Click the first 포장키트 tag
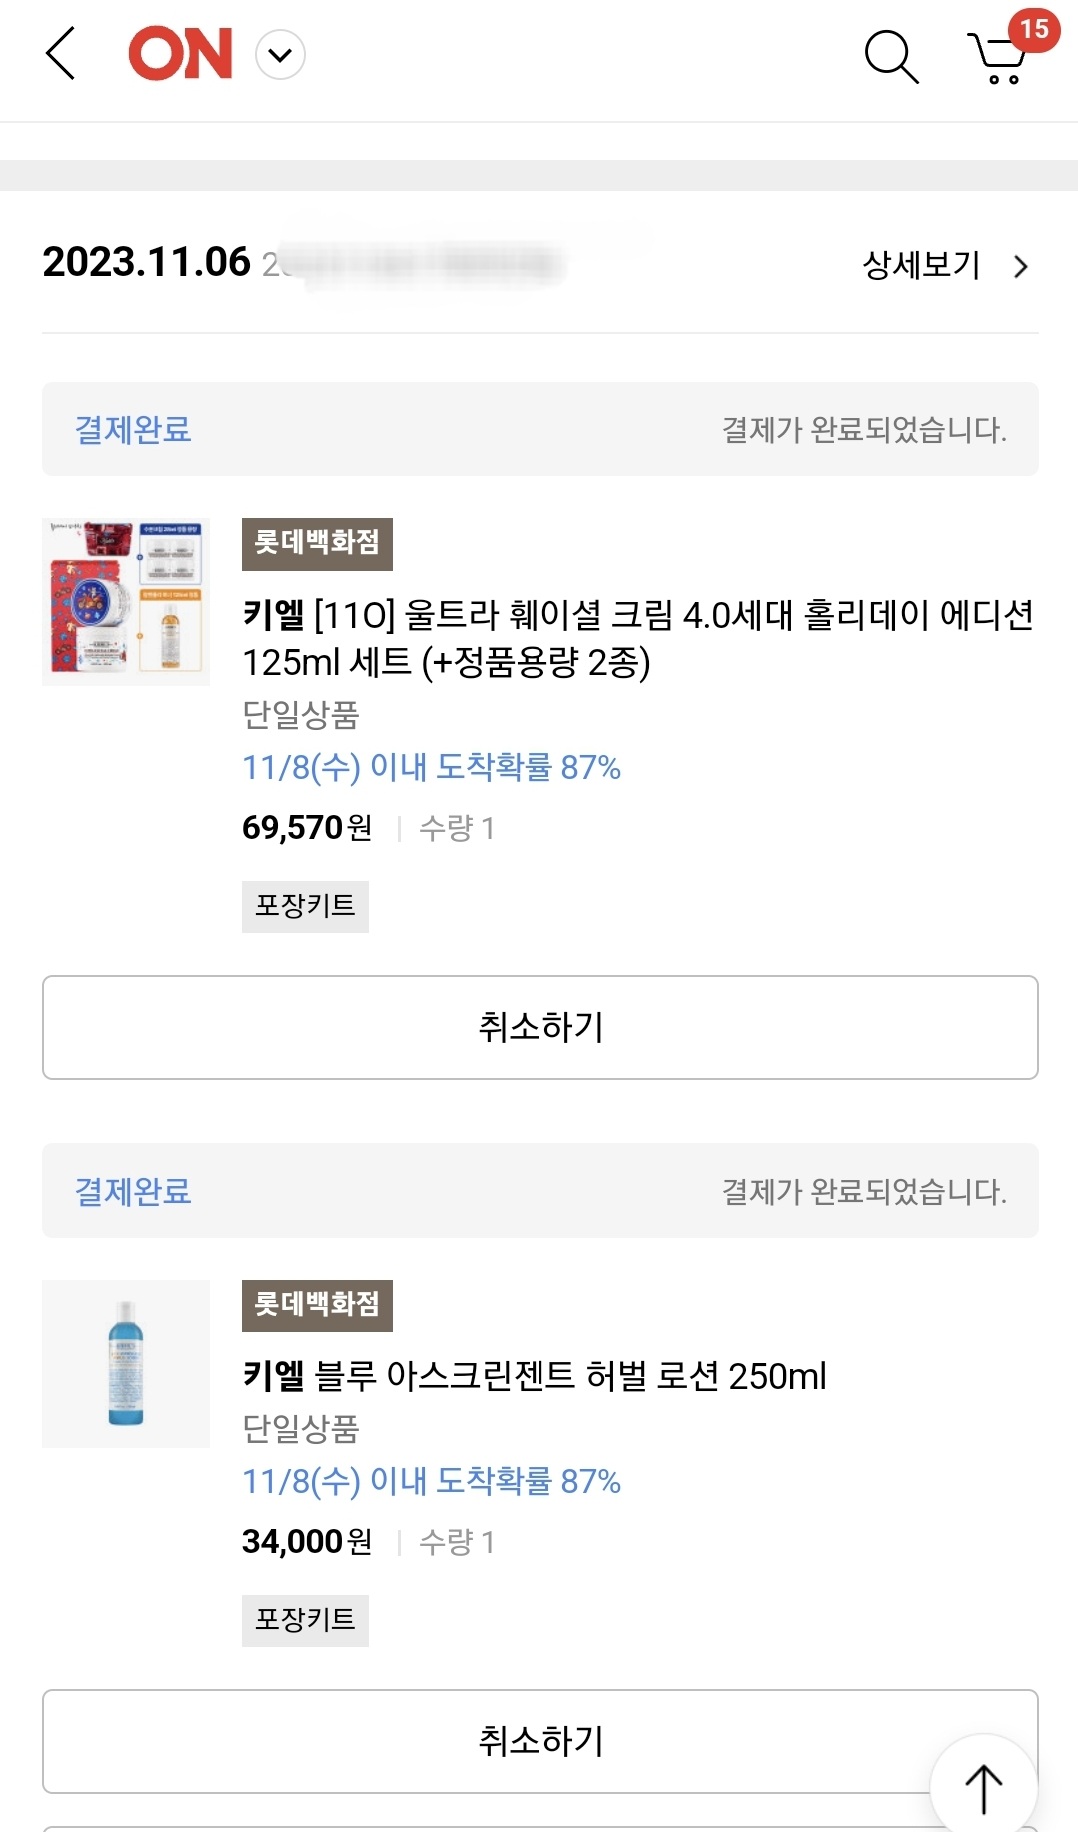This screenshot has width=1078, height=1832. [305, 906]
